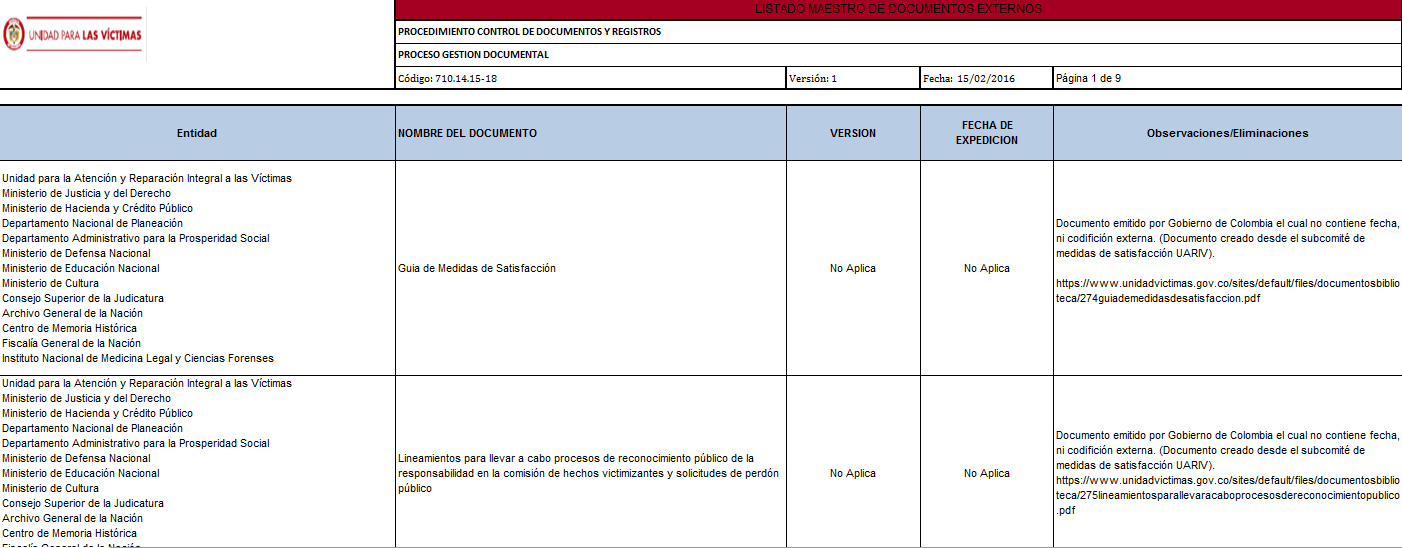This screenshot has height=548, width=1402.
Task: Open the 274guiademedidasdesatisfaccion.pdf link
Action: coord(1228,291)
